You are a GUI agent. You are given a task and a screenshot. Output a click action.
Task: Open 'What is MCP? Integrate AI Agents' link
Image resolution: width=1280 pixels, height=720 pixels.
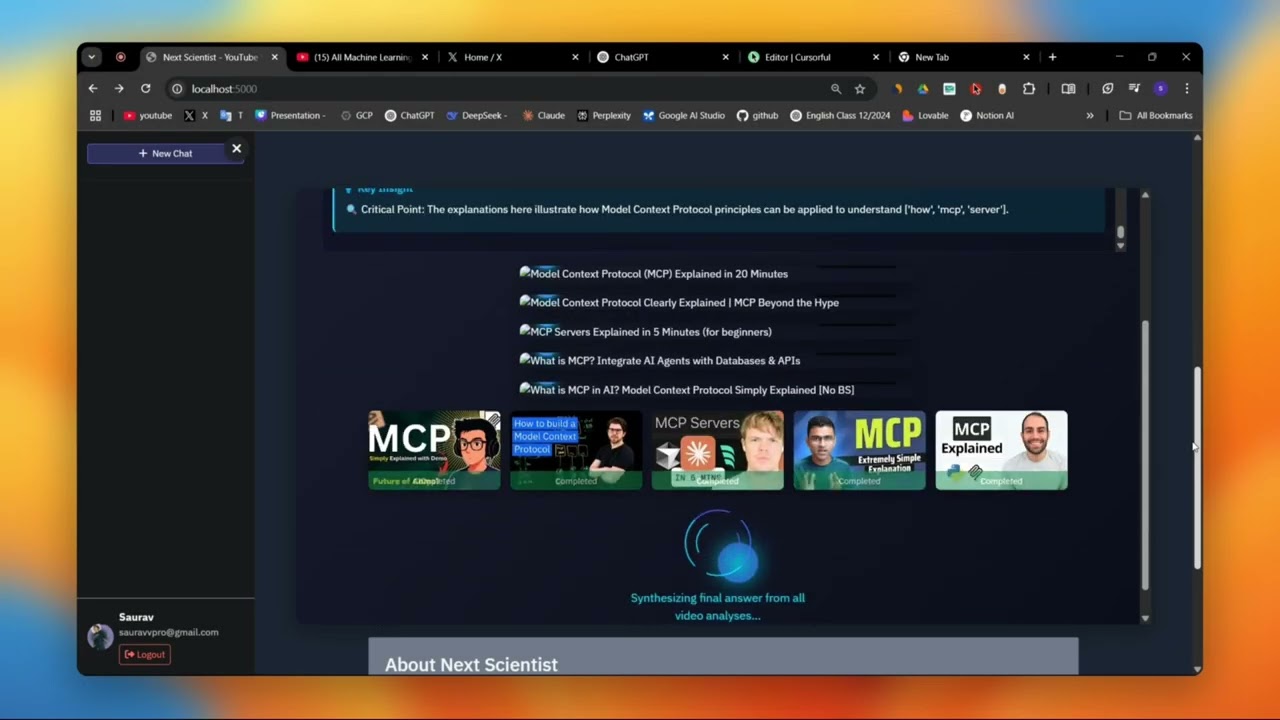(665, 360)
